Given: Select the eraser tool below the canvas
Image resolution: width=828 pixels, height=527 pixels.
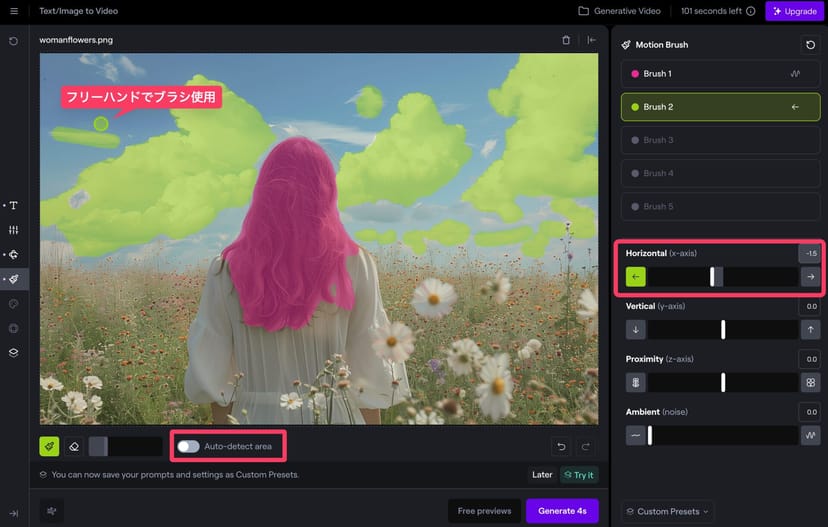Looking at the screenshot, I should coord(74,446).
